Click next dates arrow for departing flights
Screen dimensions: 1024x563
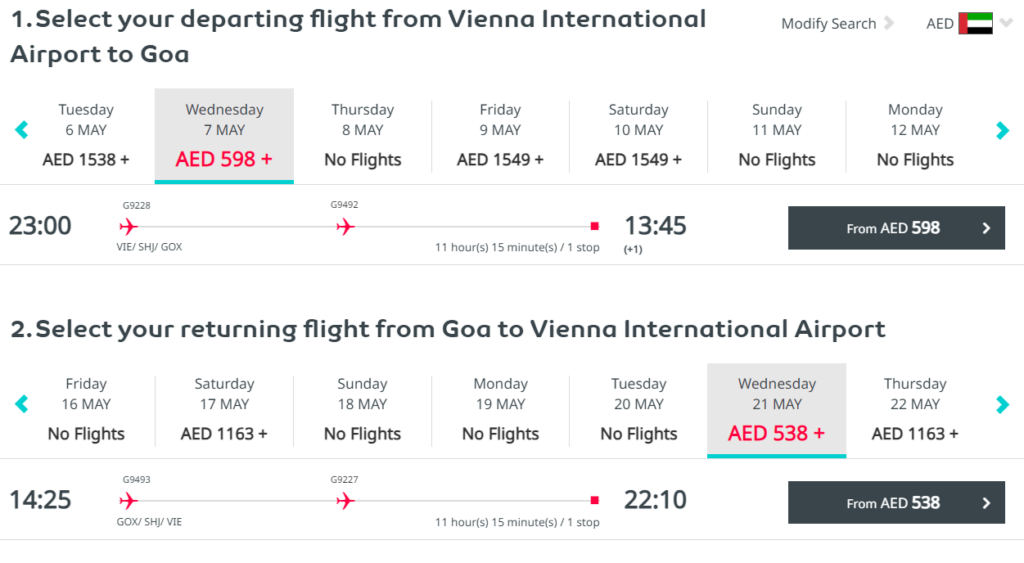1002,130
